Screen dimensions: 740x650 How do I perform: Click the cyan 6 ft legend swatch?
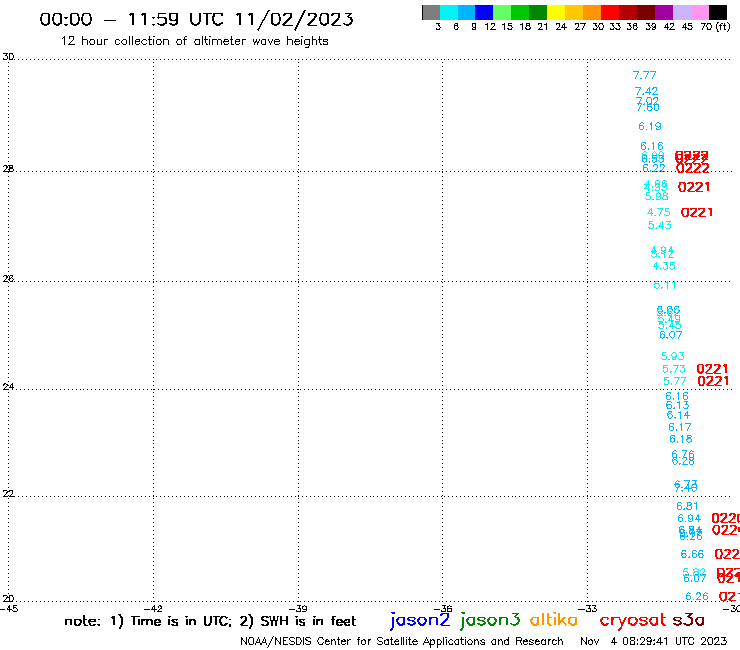click(449, 12)
